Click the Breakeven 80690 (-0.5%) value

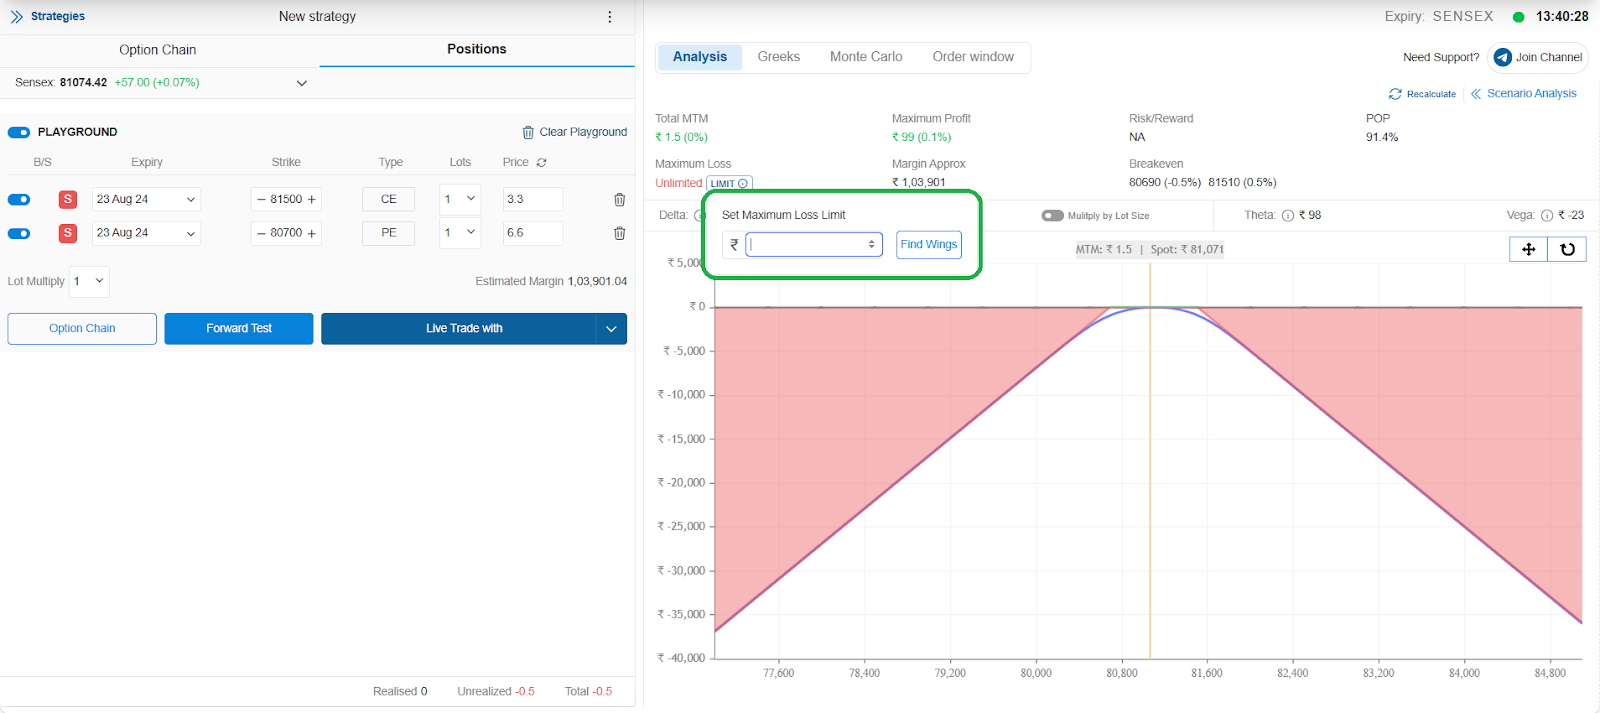(x=1165, y=183)
